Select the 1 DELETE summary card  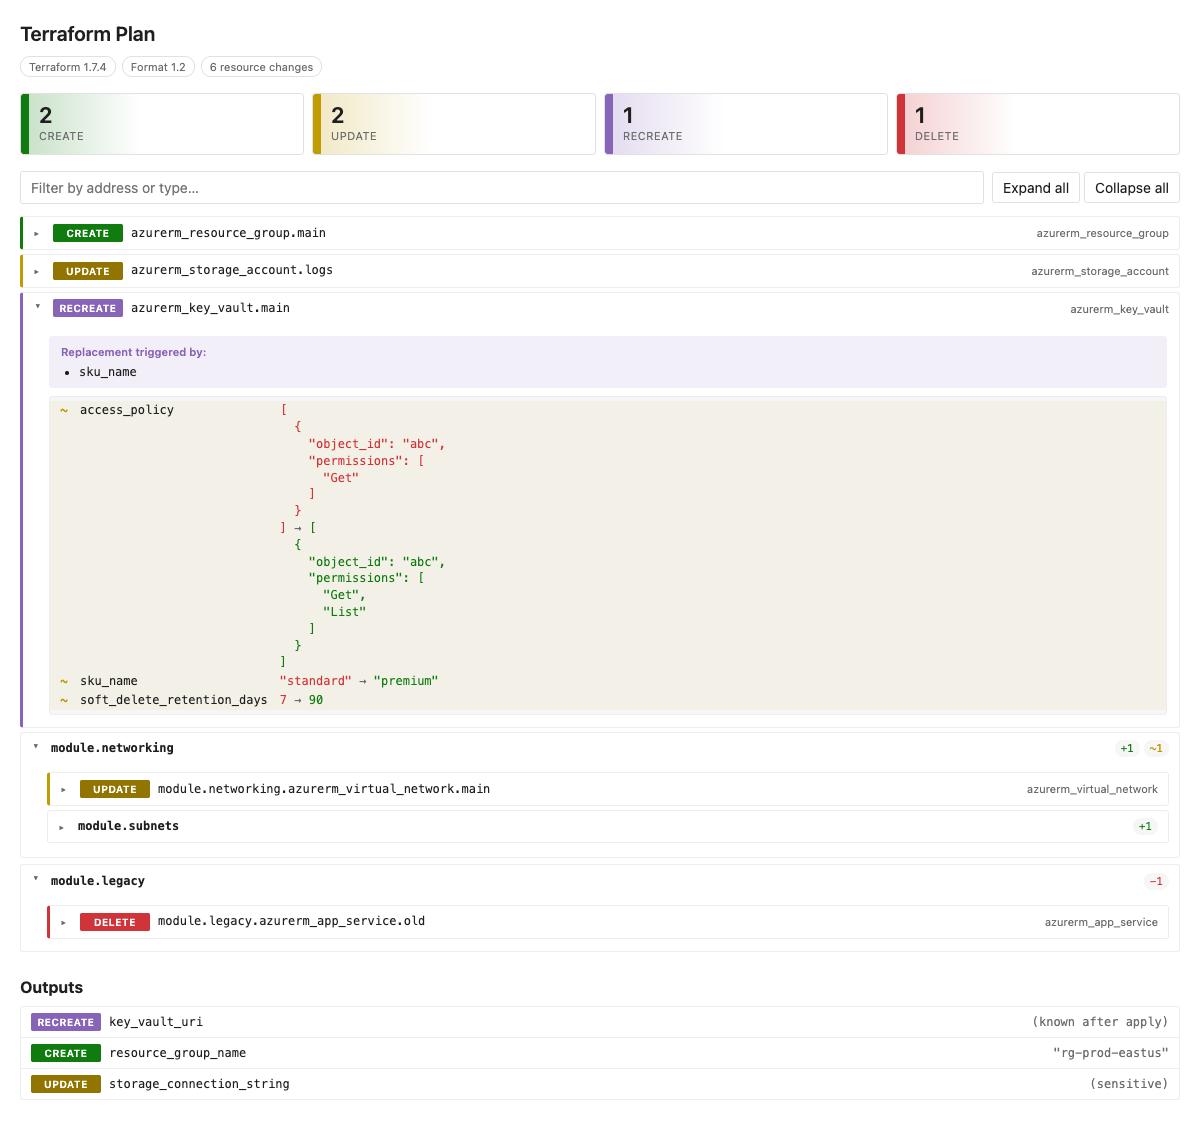pos(1038,124)
